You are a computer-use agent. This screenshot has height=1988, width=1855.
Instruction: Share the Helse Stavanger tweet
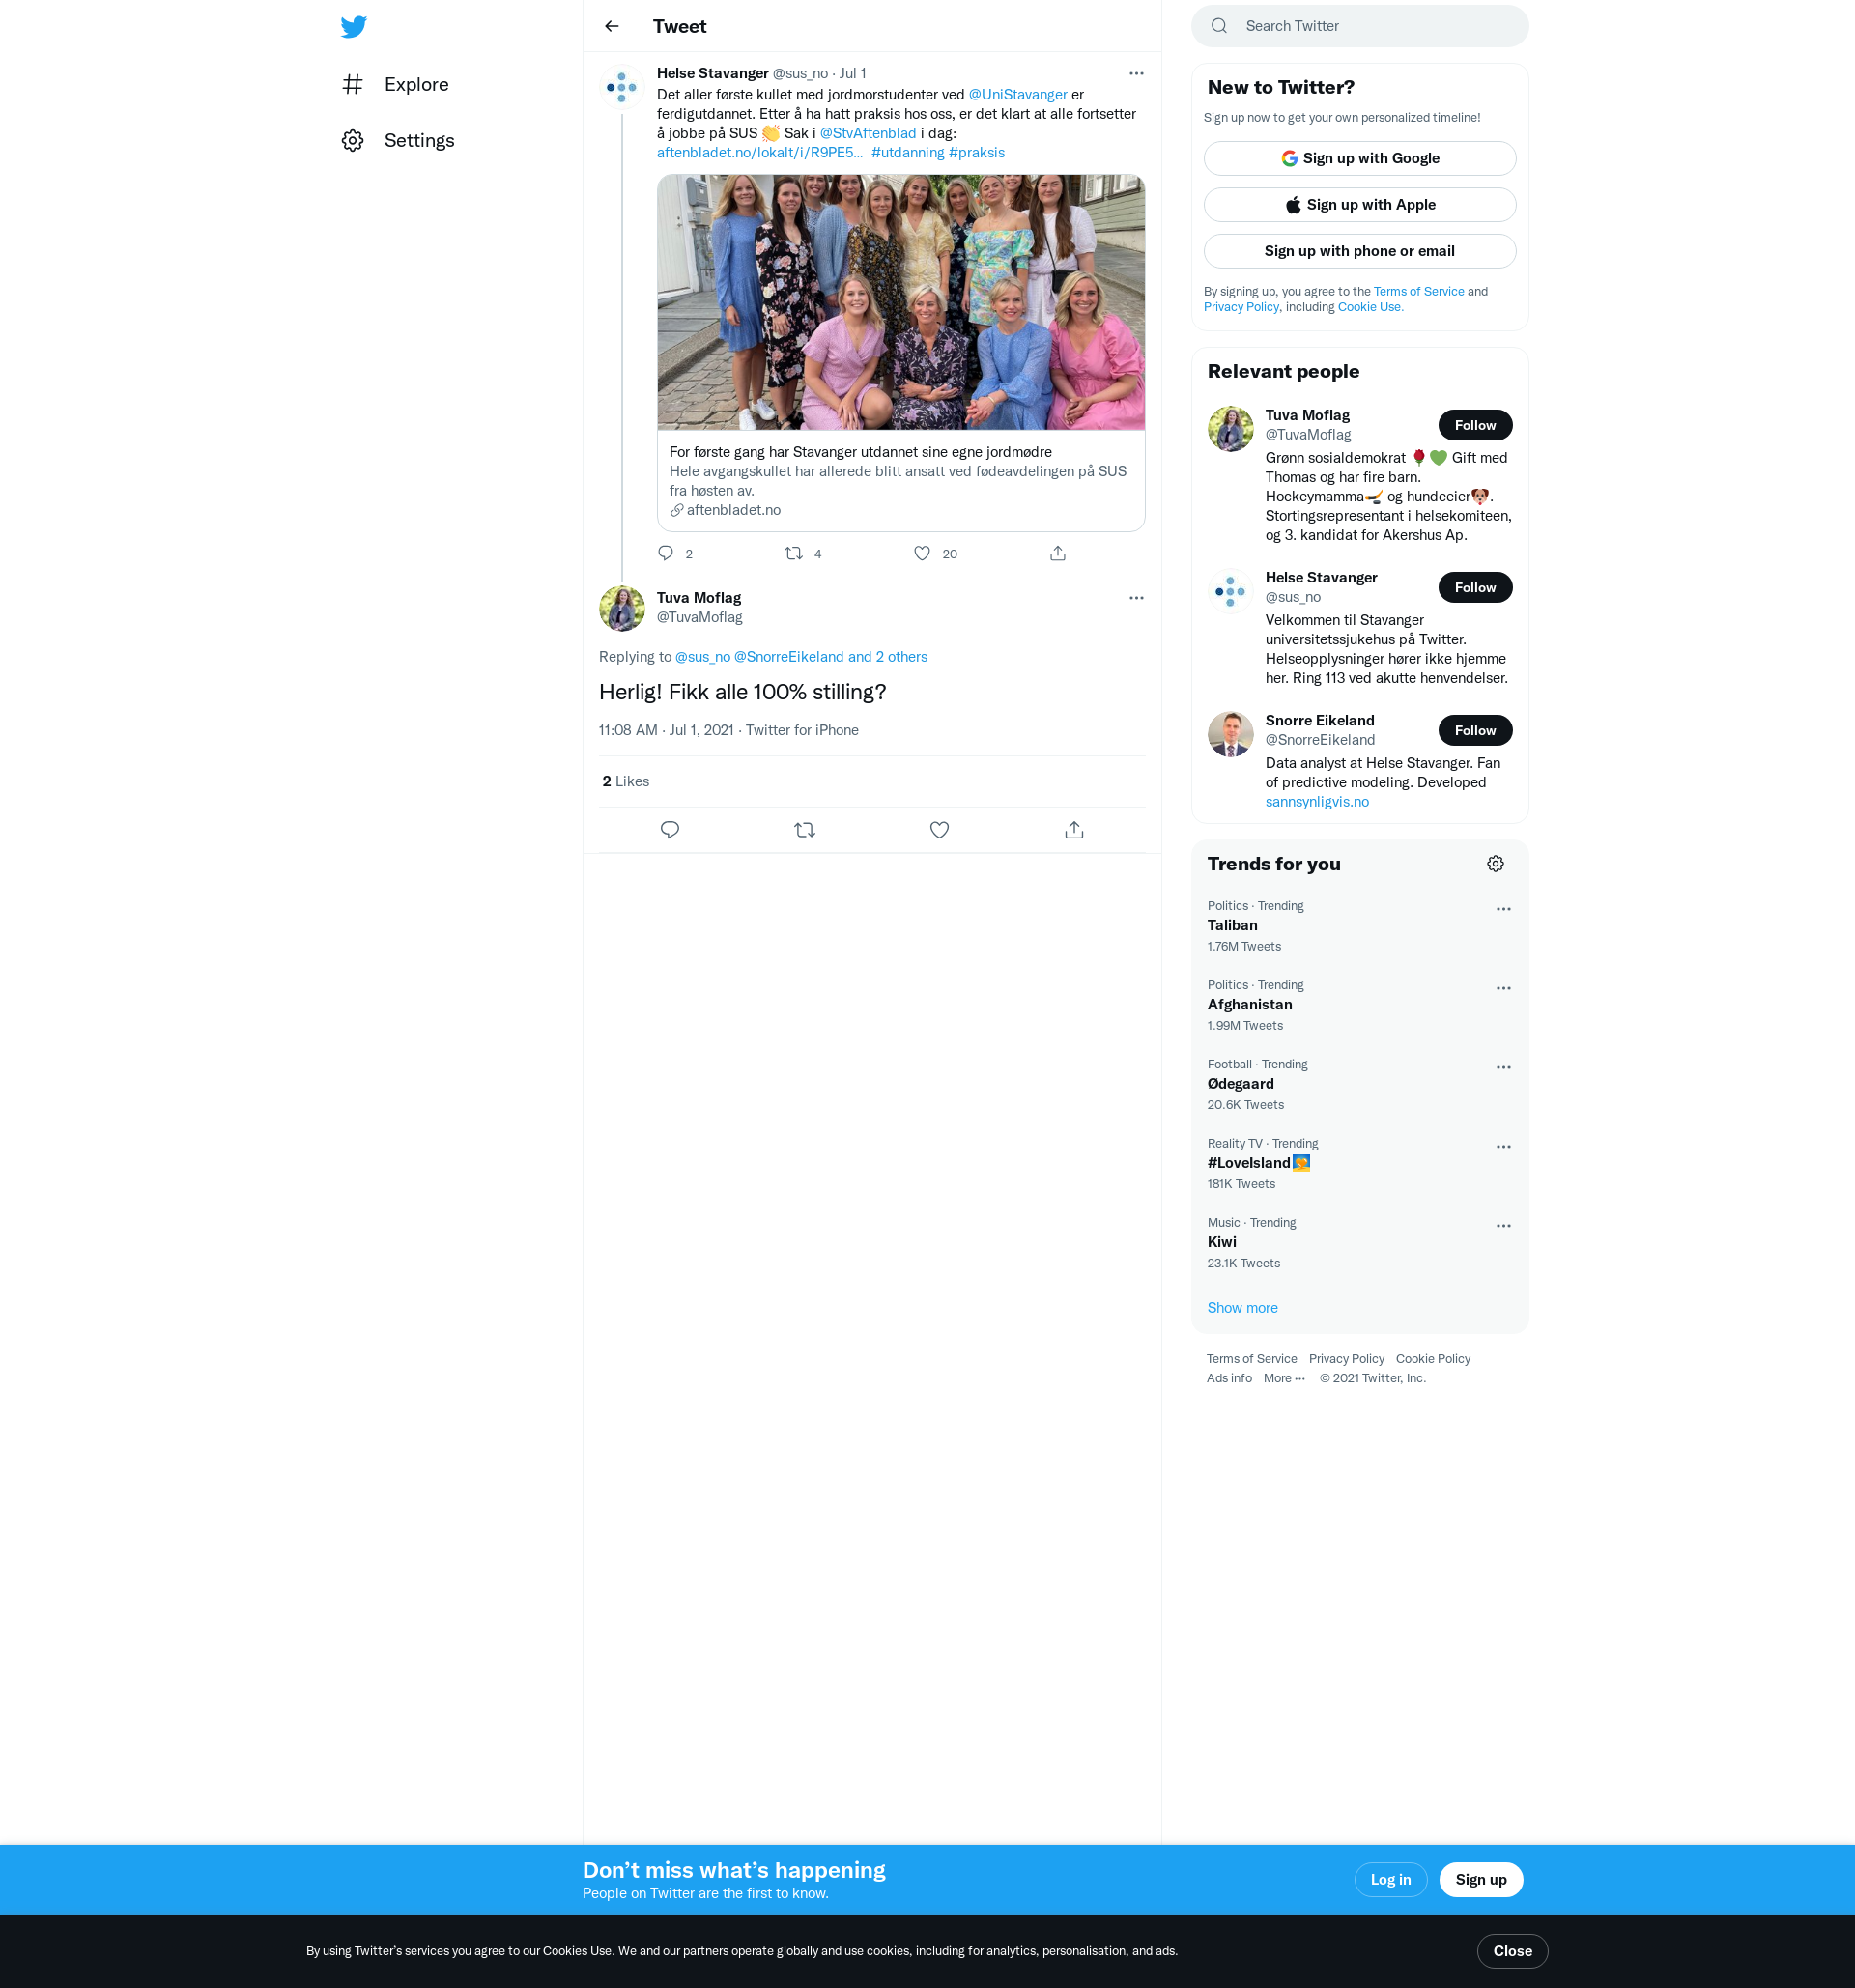(1058, 553)
